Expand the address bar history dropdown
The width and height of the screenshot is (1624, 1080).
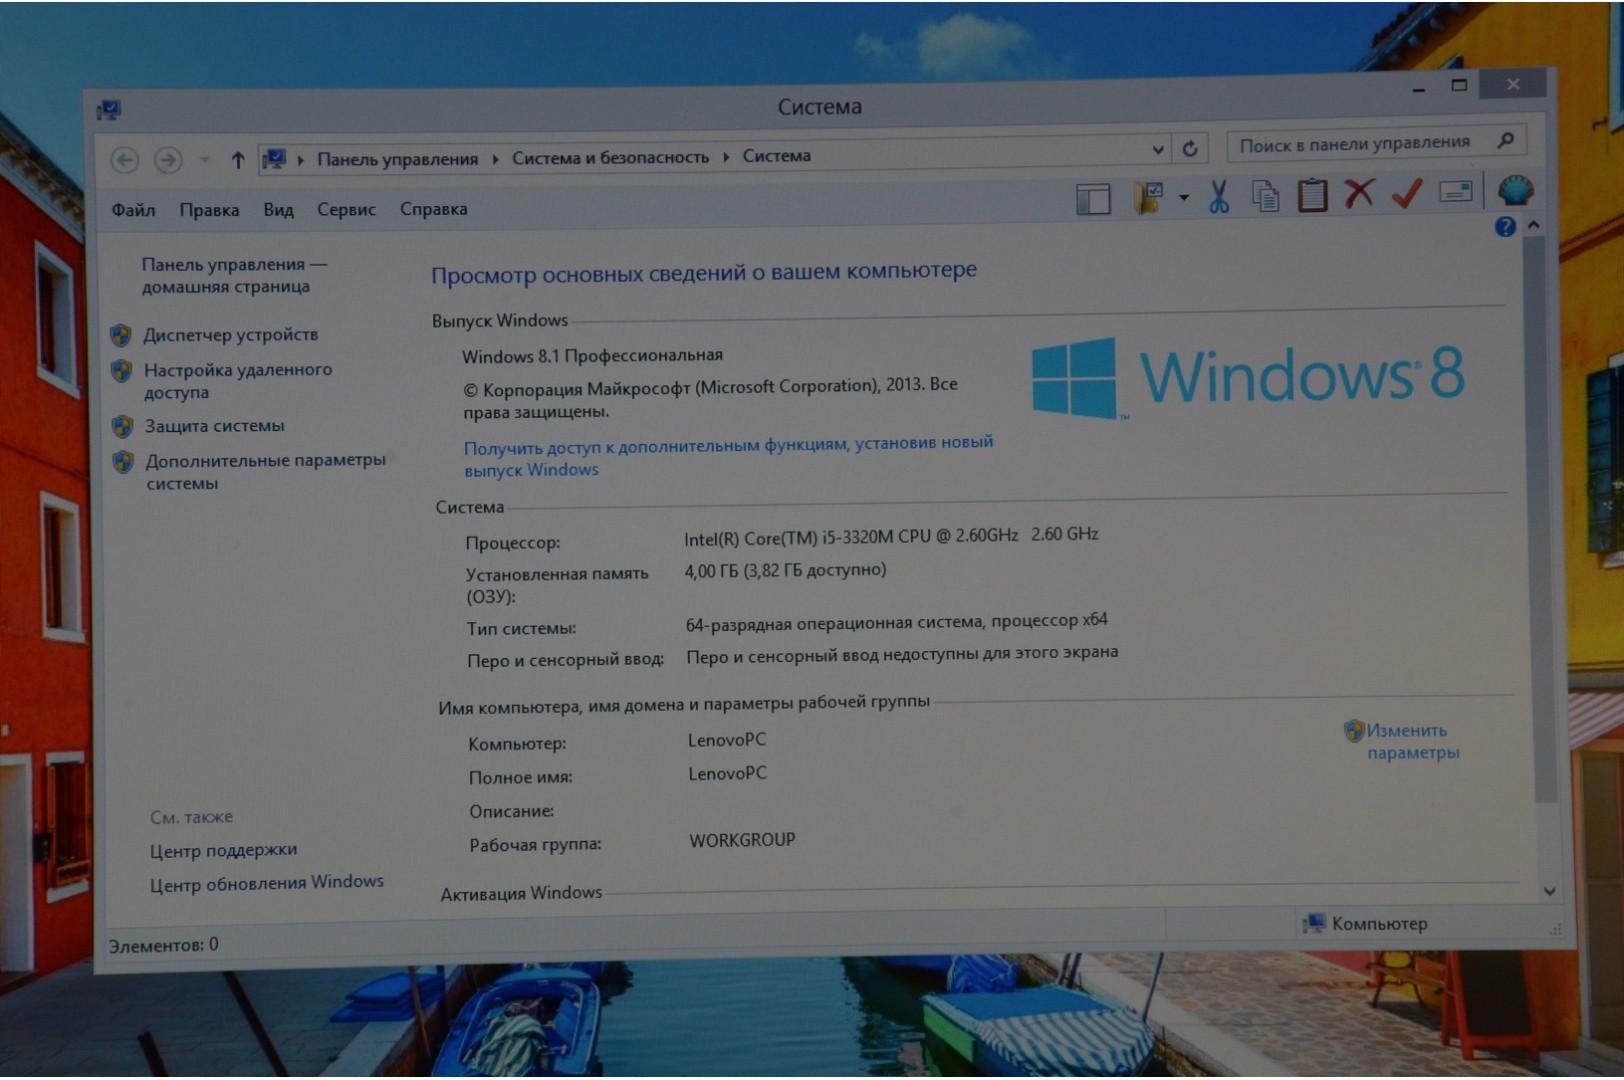click(x=1158, y=150)
